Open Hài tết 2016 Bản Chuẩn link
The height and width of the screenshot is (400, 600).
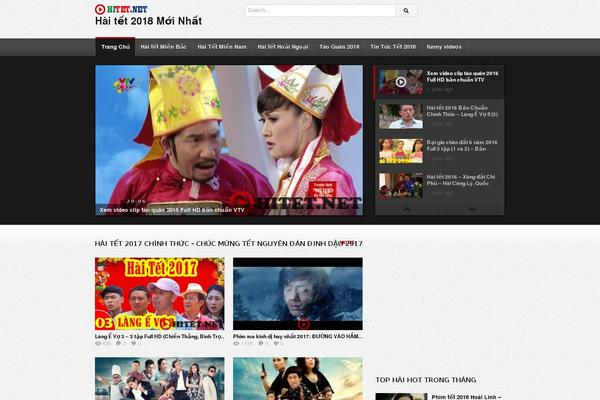pyautogui.click(x=462, y=111)
